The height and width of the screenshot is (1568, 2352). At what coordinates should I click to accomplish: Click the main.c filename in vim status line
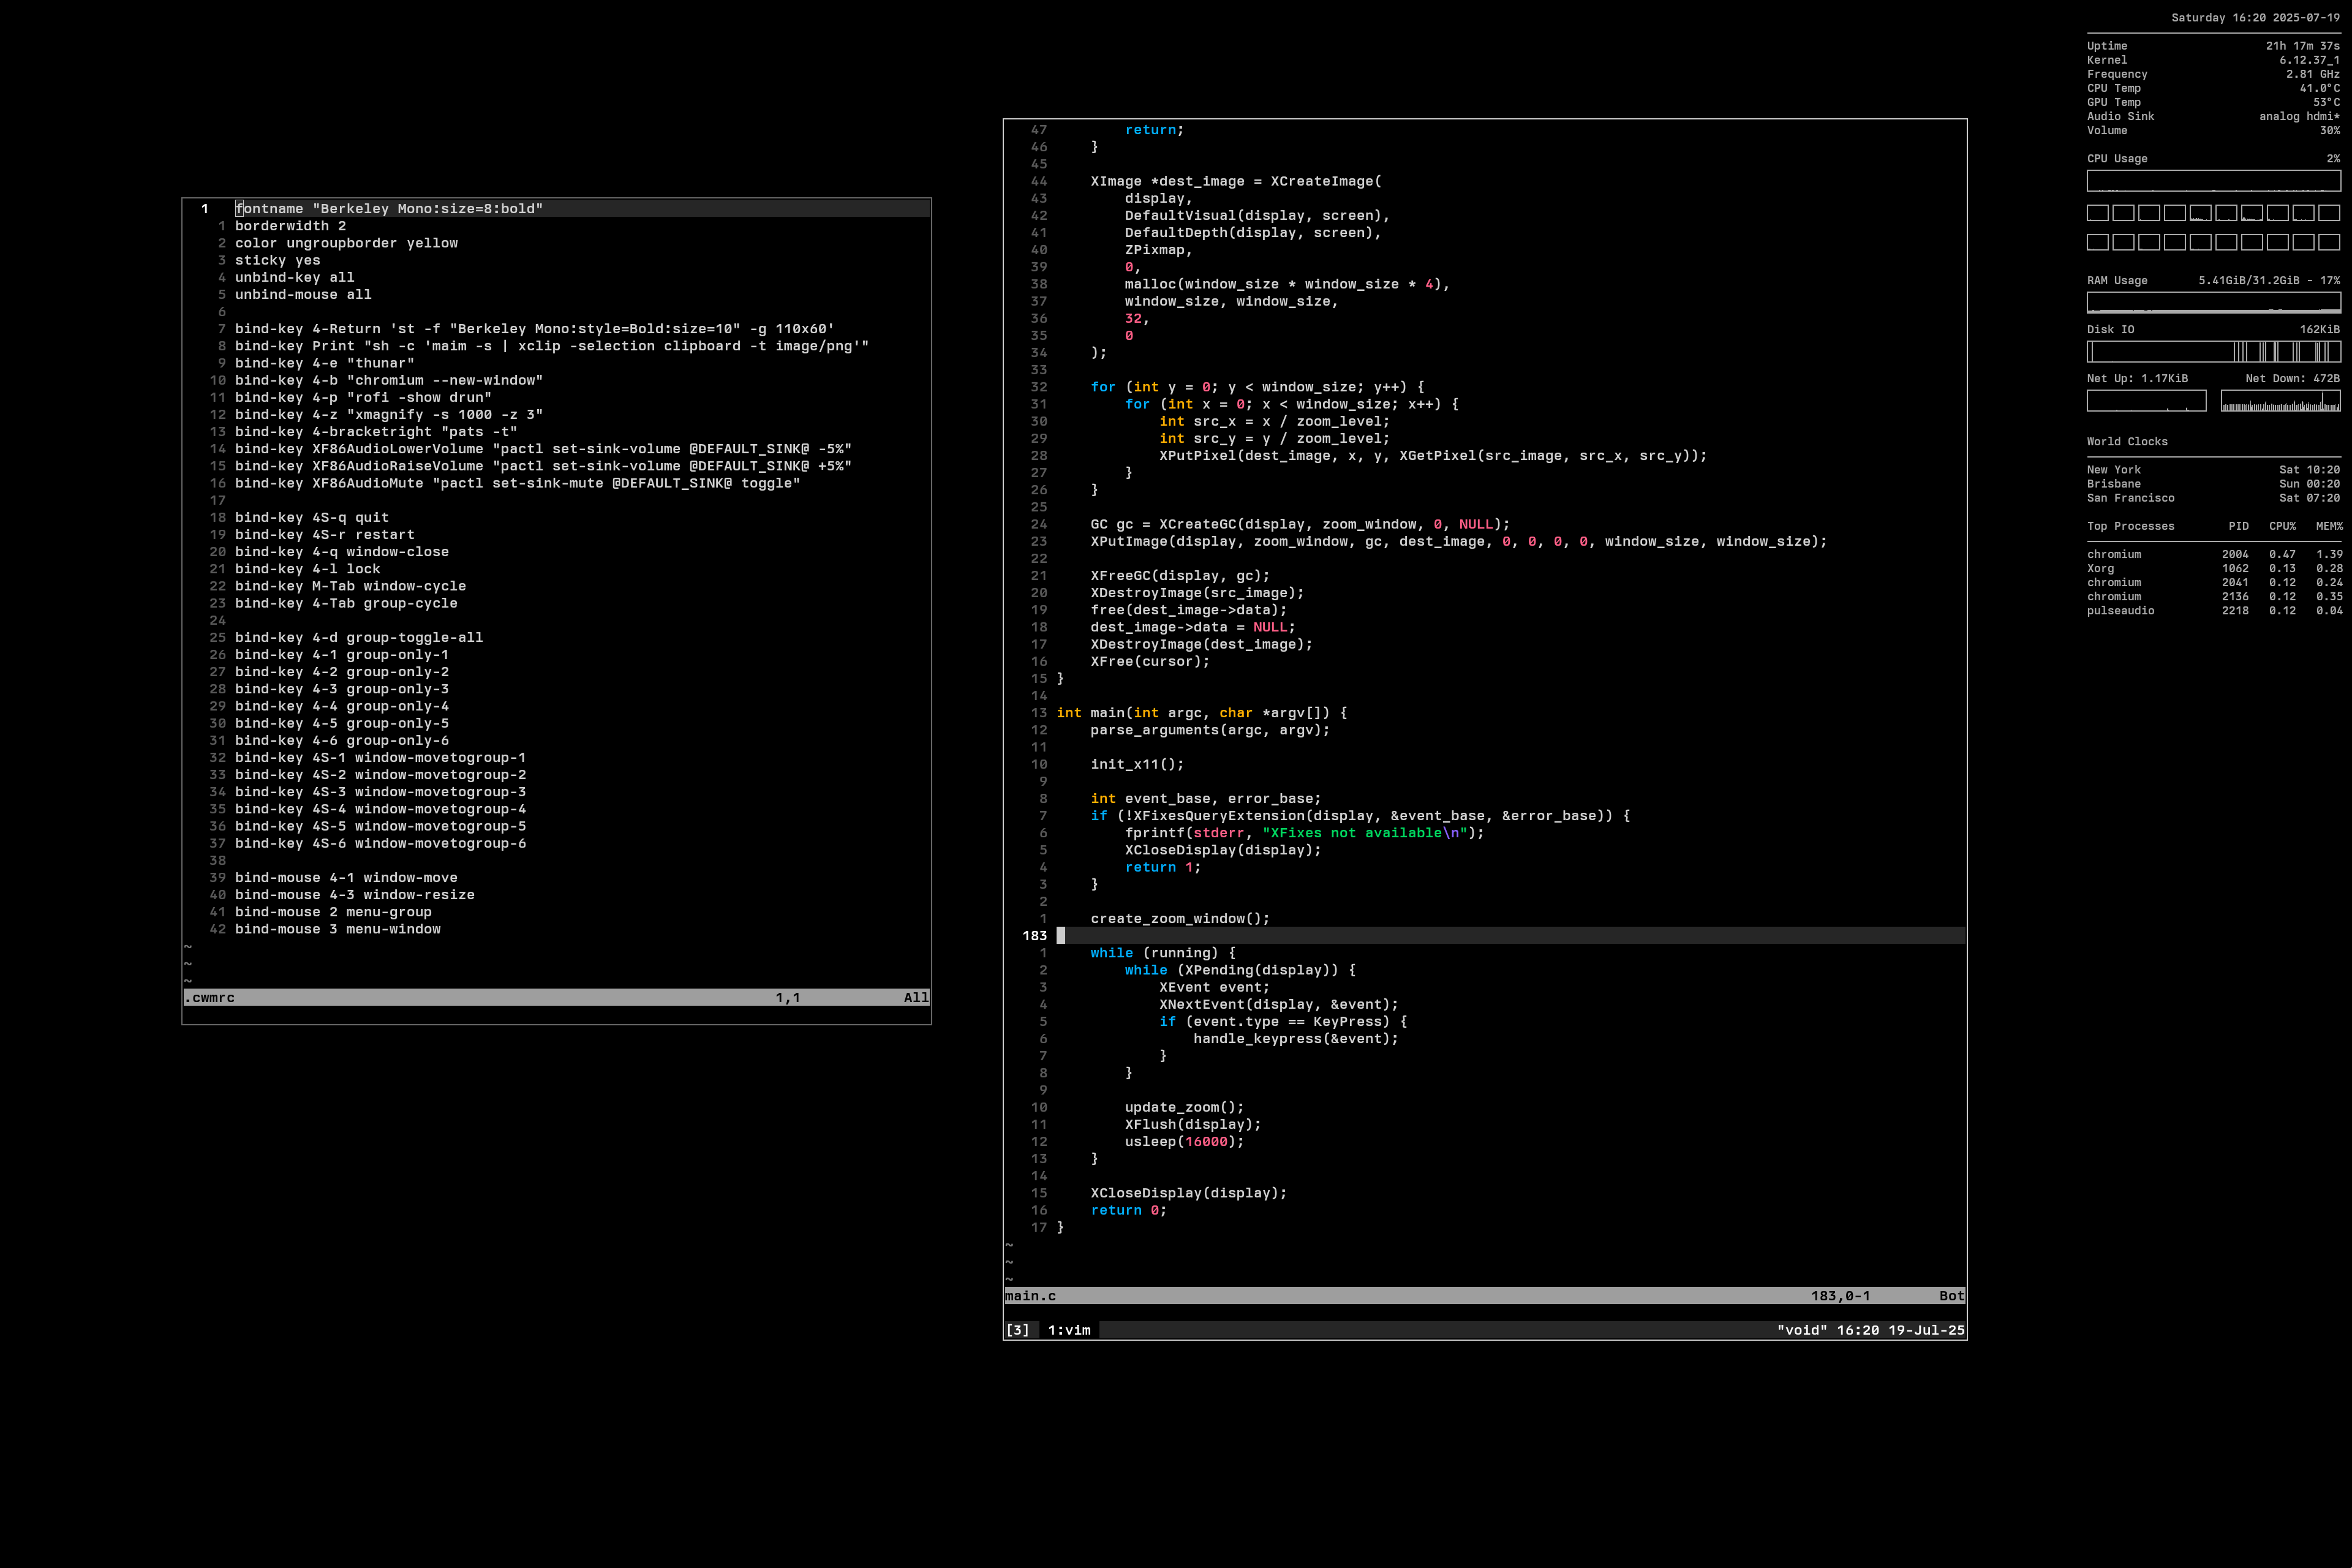point(1030,1296)
